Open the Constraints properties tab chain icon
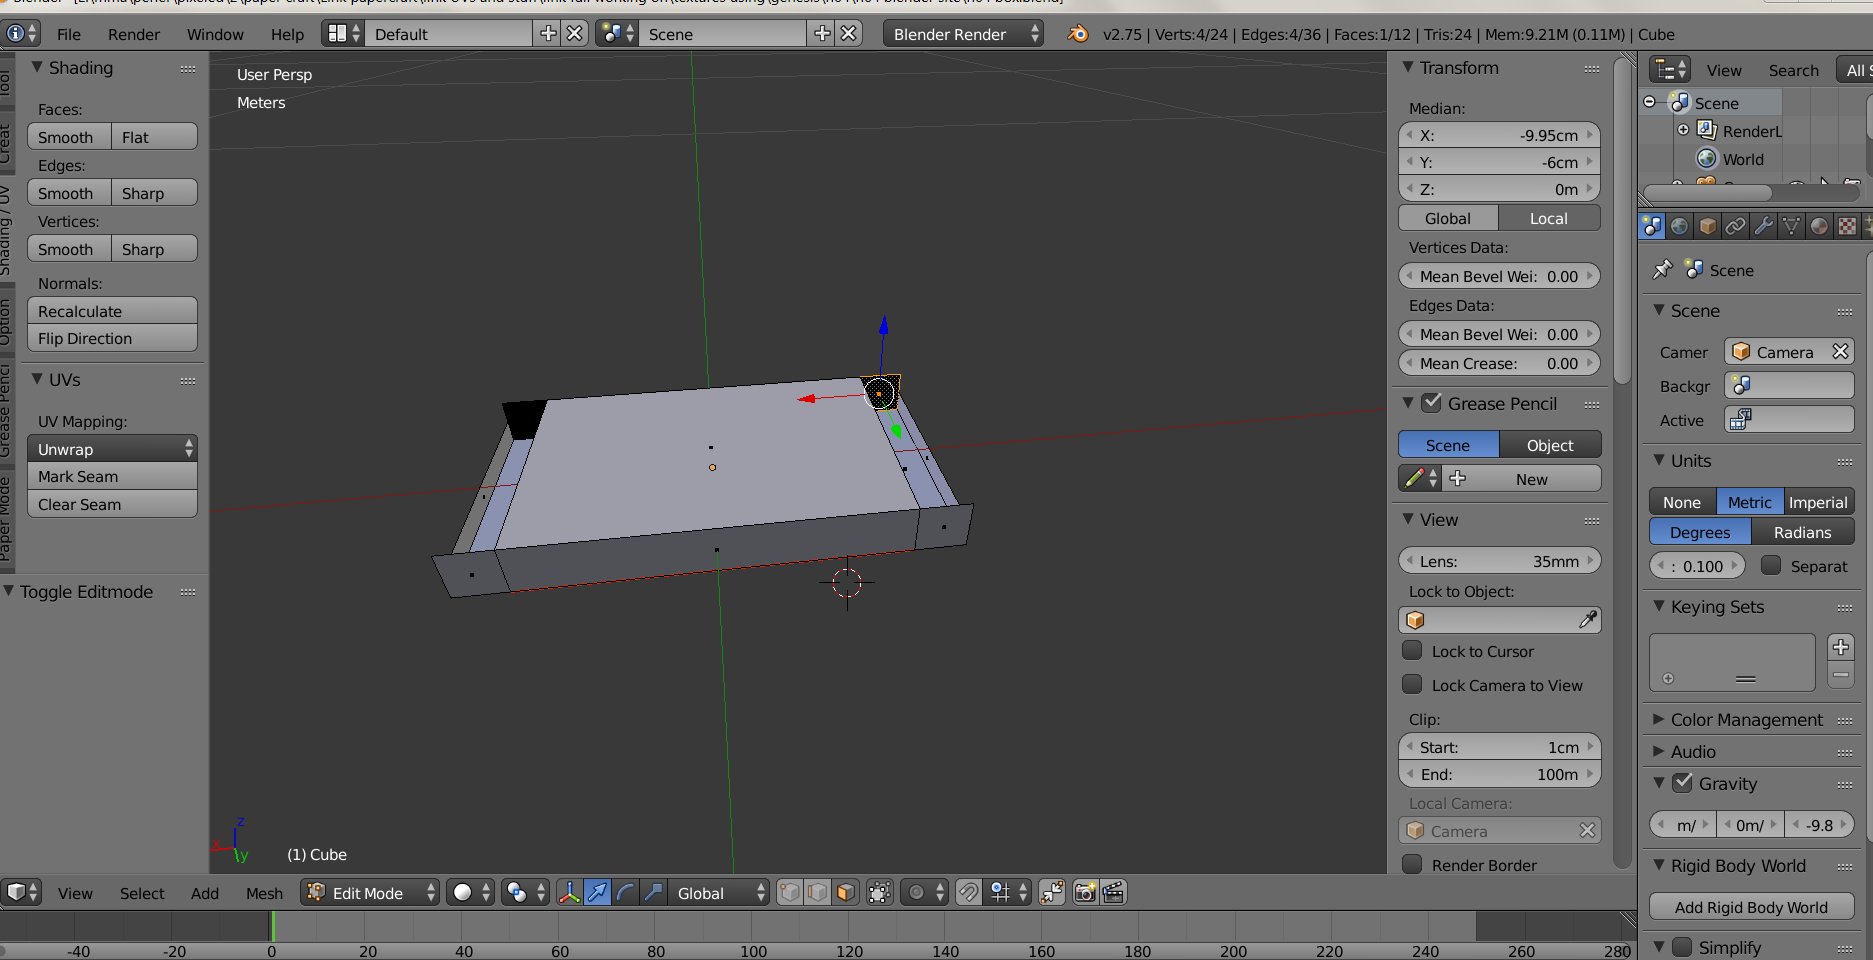The image size is (1873, 960). click(1735, 226)
